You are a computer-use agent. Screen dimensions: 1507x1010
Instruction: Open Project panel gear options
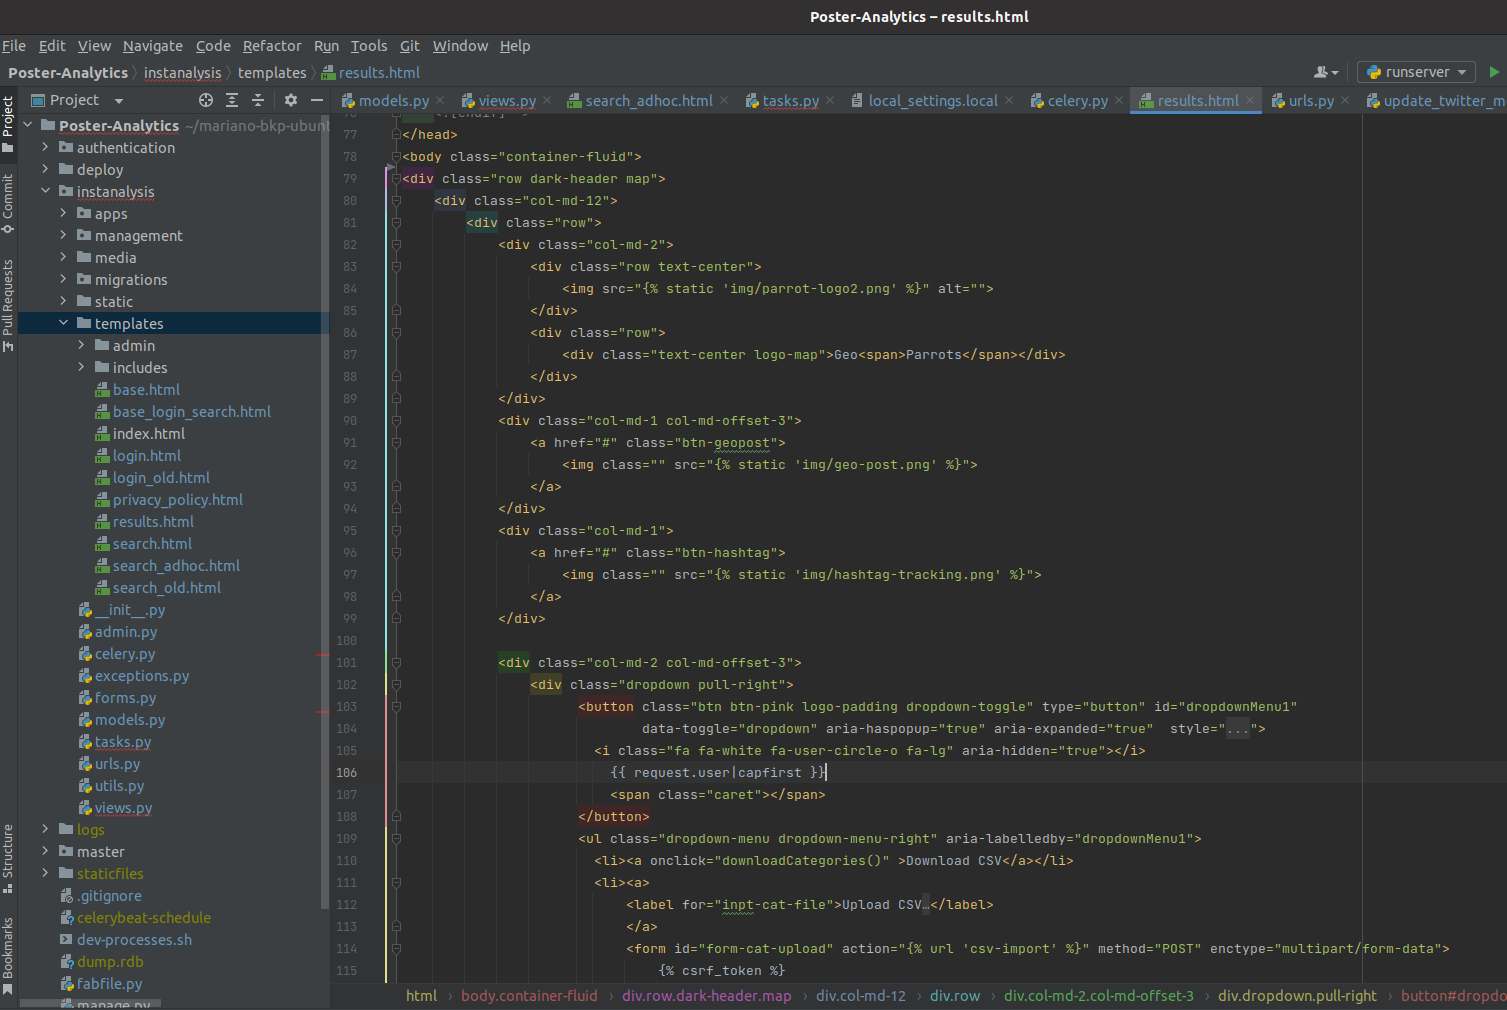[x=291, y=100]
